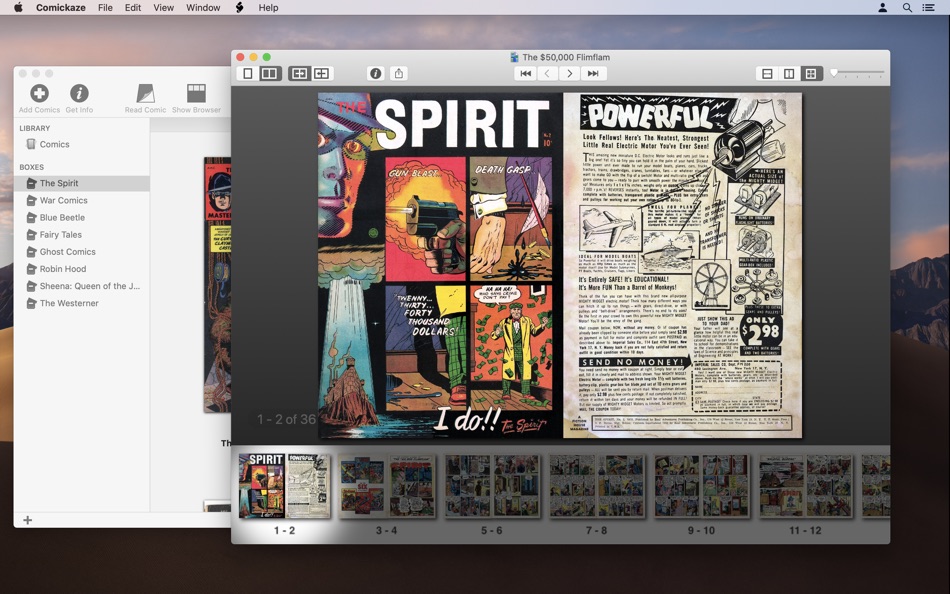Screen dimensions: 950x594
Task: Open the Window menu
Action: click(202, 7)
